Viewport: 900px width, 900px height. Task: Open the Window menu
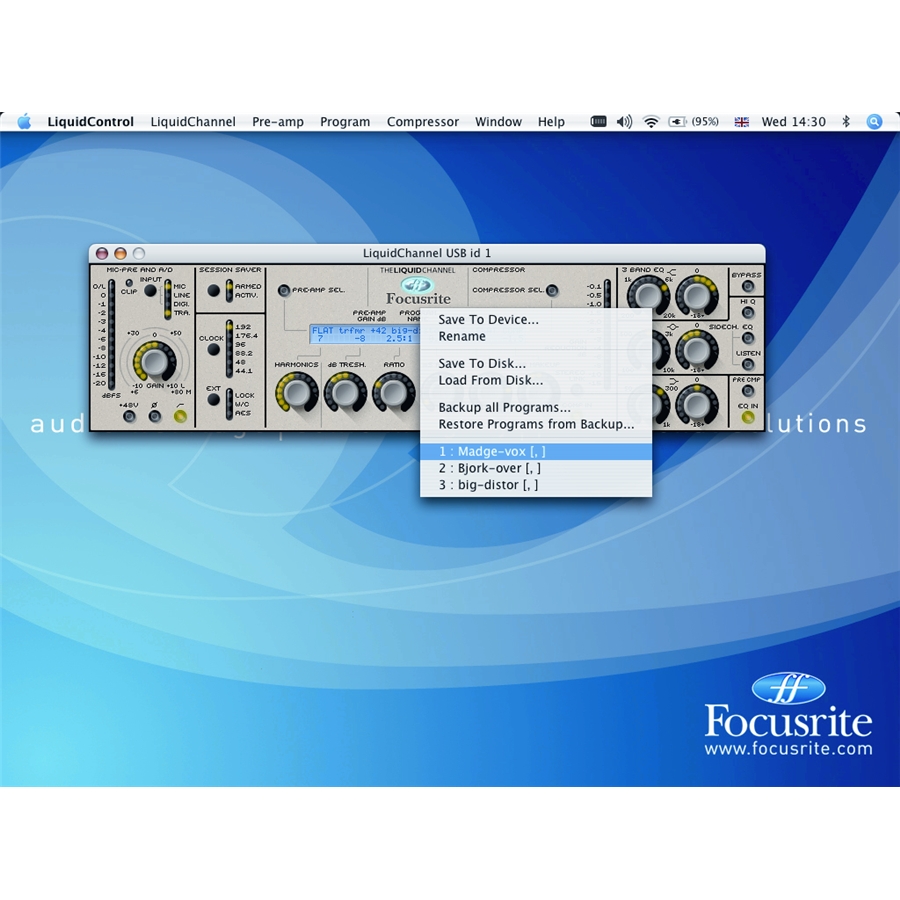[x=498, y=122]
